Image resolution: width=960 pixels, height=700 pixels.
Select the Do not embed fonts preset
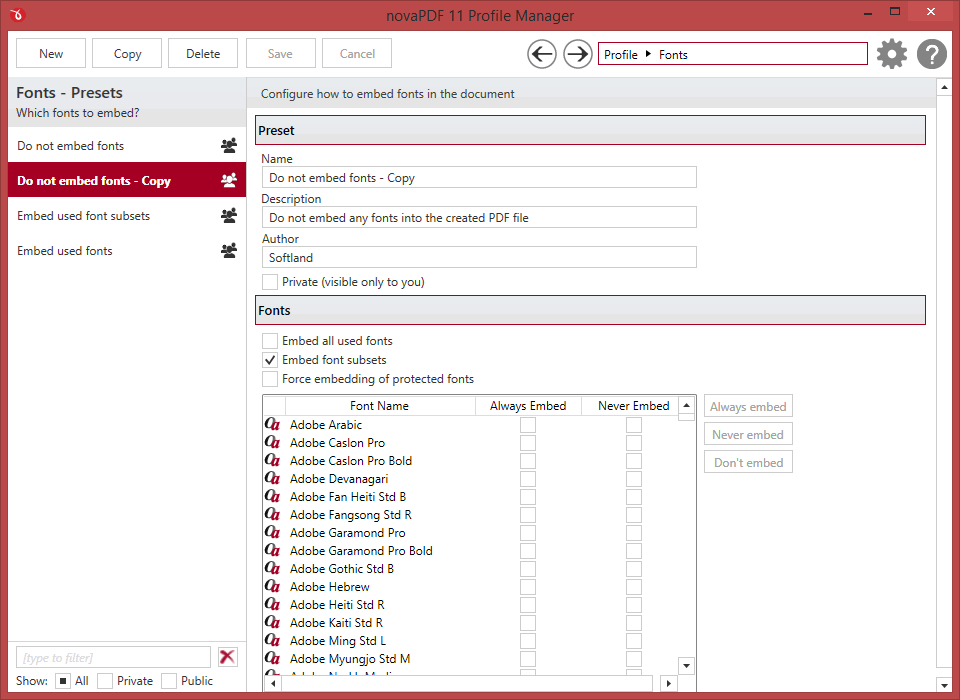tap(127, 146)
